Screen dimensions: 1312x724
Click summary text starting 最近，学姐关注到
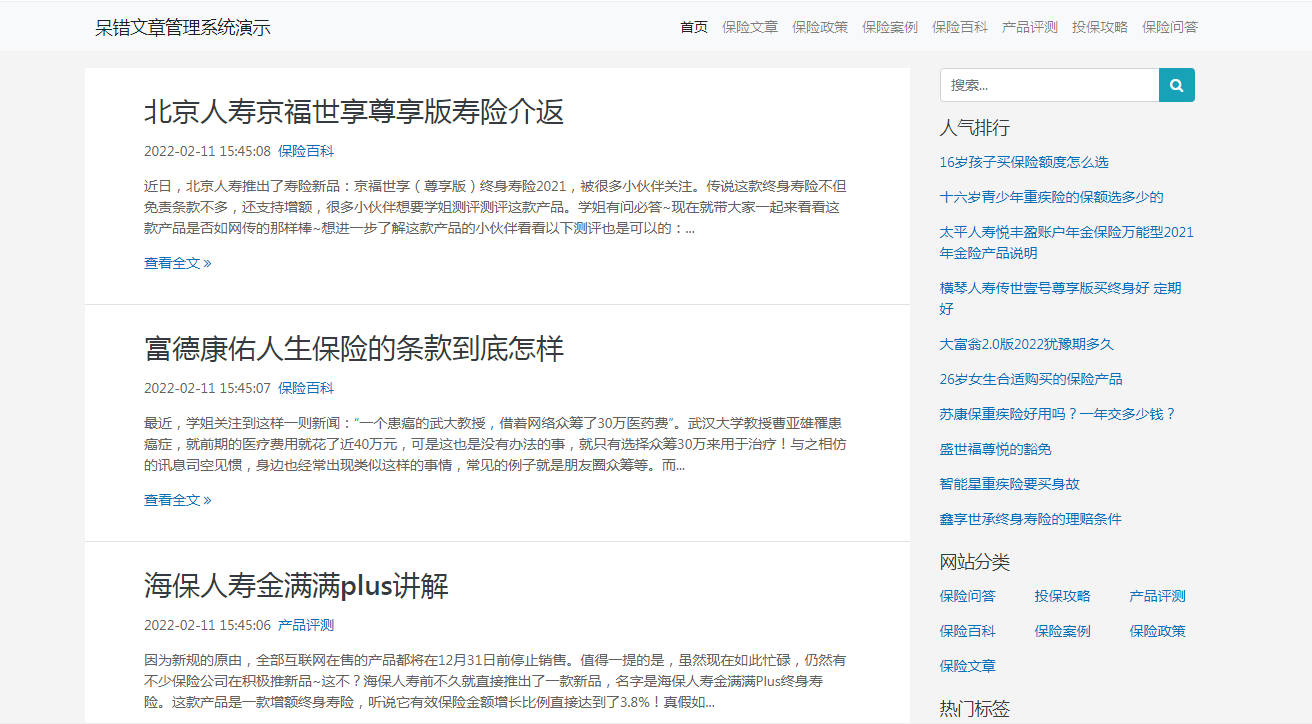[494, 444]
